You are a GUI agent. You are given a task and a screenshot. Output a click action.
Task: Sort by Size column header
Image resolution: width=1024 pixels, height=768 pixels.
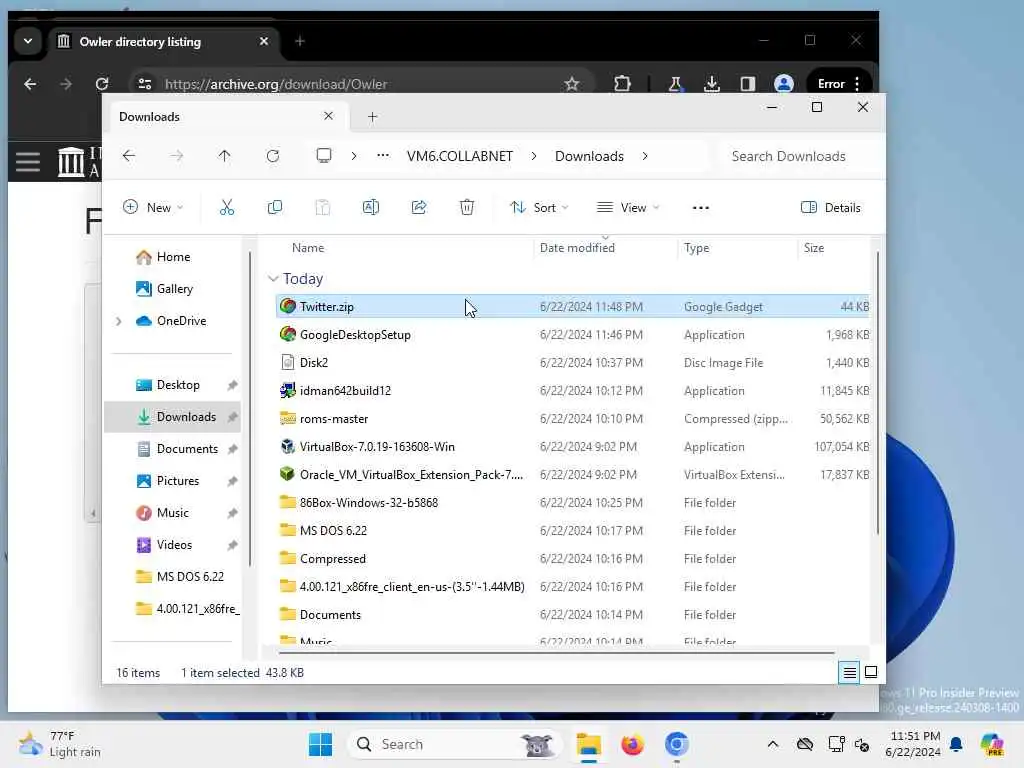814,248
